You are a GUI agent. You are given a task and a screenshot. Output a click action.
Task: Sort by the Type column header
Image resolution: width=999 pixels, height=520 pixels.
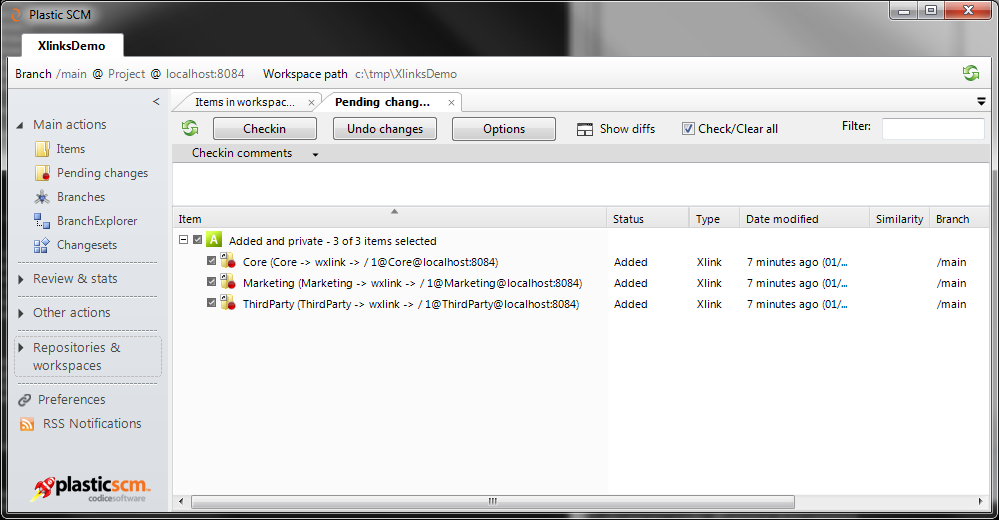714,219
